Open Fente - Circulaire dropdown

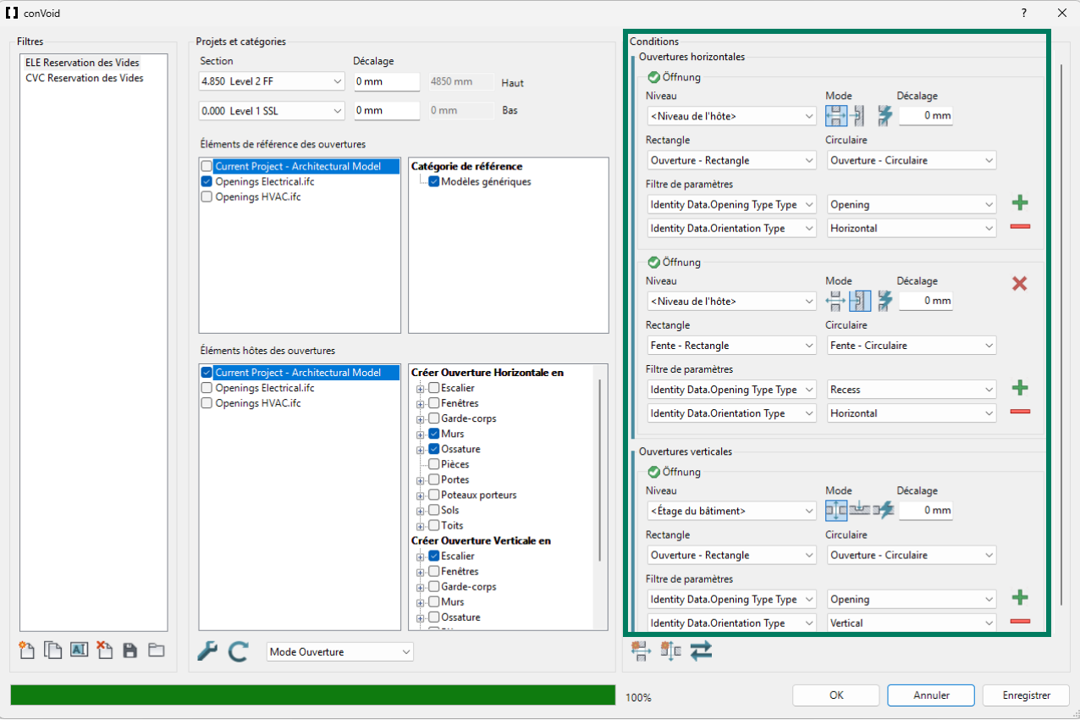pyautogui.click(x=911, y=346)
